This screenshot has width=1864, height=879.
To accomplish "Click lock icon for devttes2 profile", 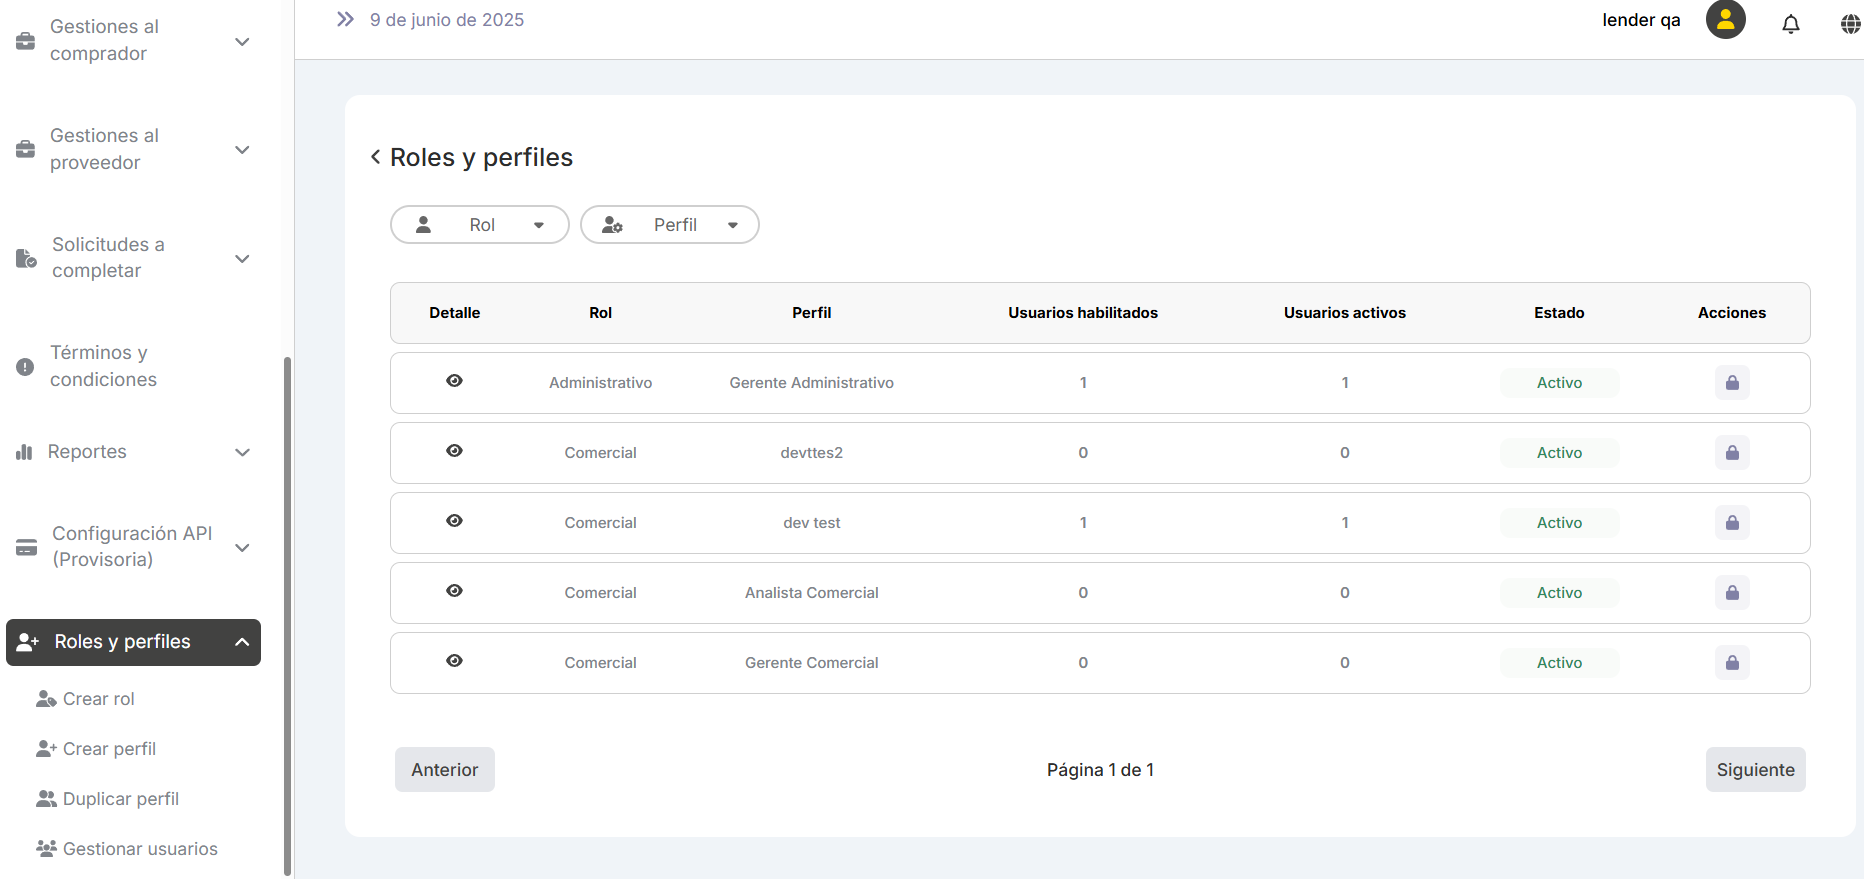I will tap(1732, 453).
